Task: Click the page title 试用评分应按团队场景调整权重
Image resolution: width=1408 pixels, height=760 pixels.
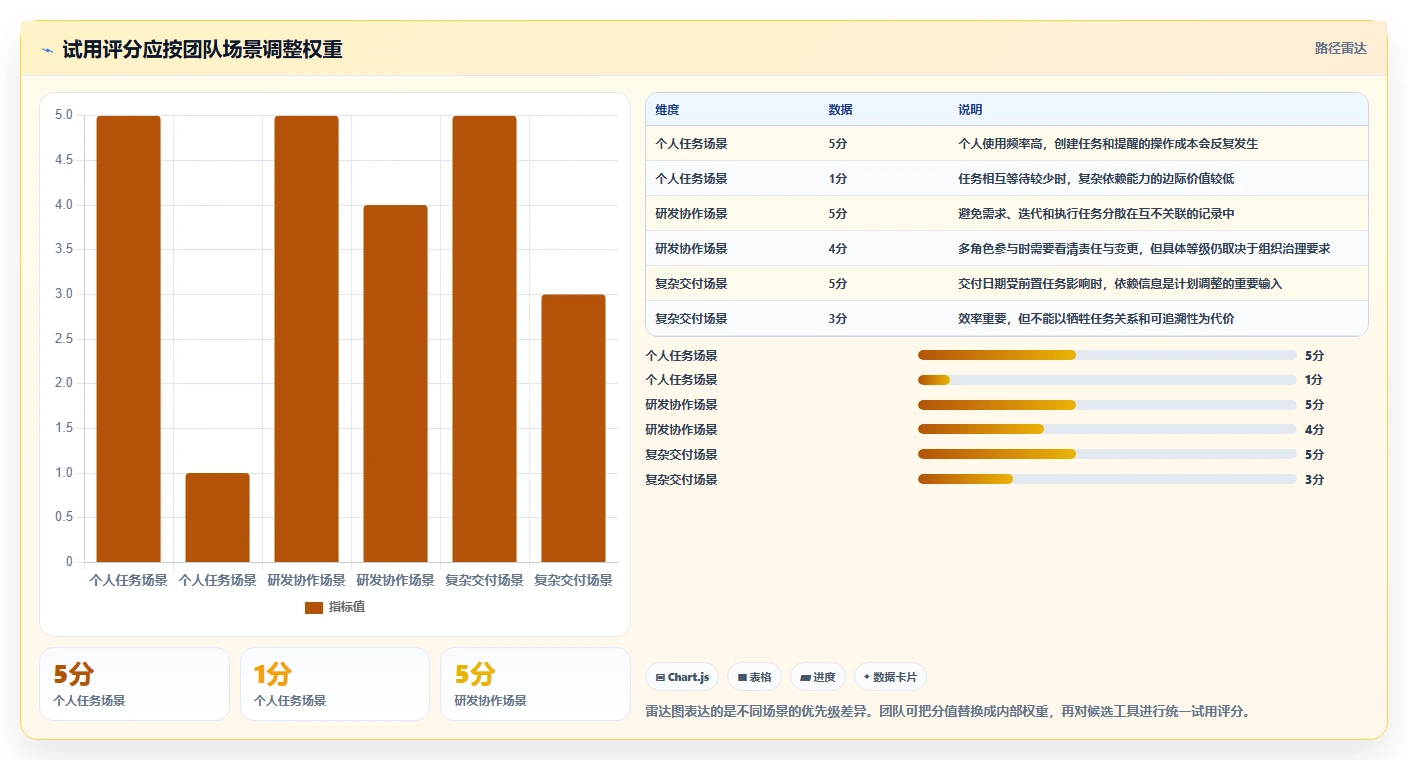Action: pos(202,50)
